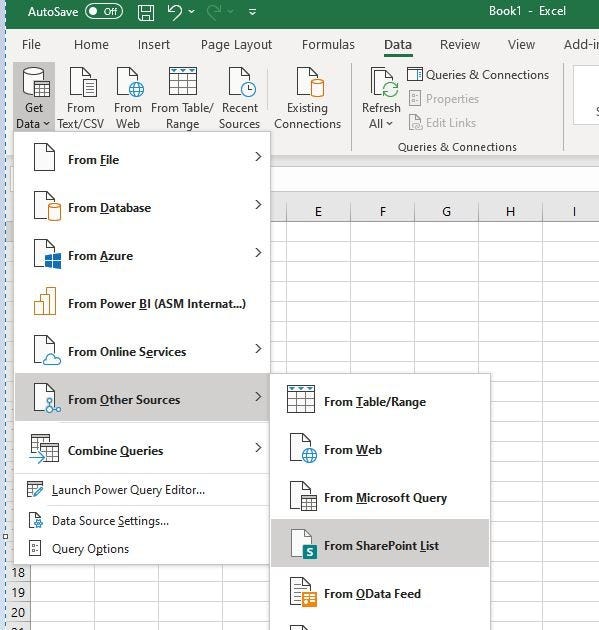The width and height of the screenshot is (599, 630).
Task: Expand From Other Sources submenu arrow
Action: tap(258, 397)
